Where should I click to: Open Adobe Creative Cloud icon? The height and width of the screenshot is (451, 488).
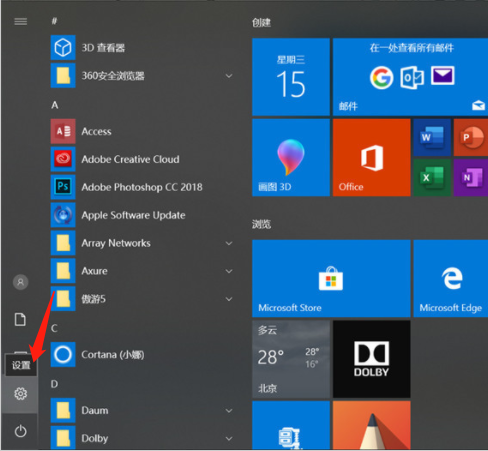tap(63, 159)
